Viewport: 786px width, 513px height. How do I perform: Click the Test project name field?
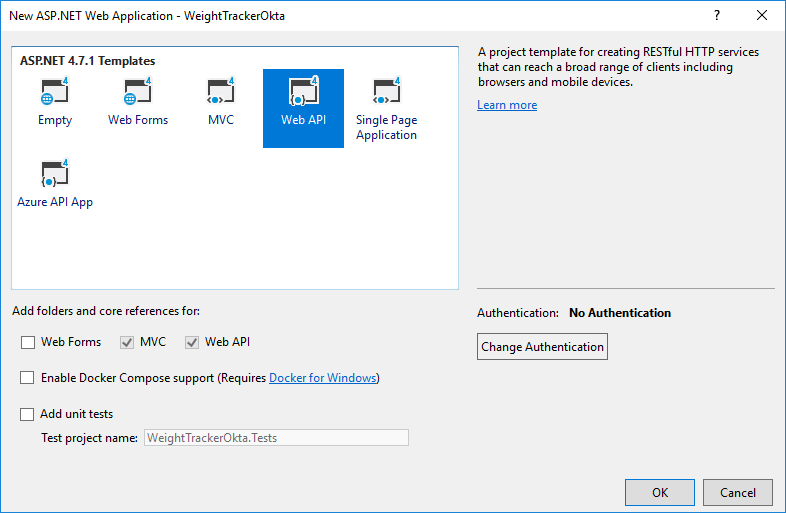[x=276, y=438]
